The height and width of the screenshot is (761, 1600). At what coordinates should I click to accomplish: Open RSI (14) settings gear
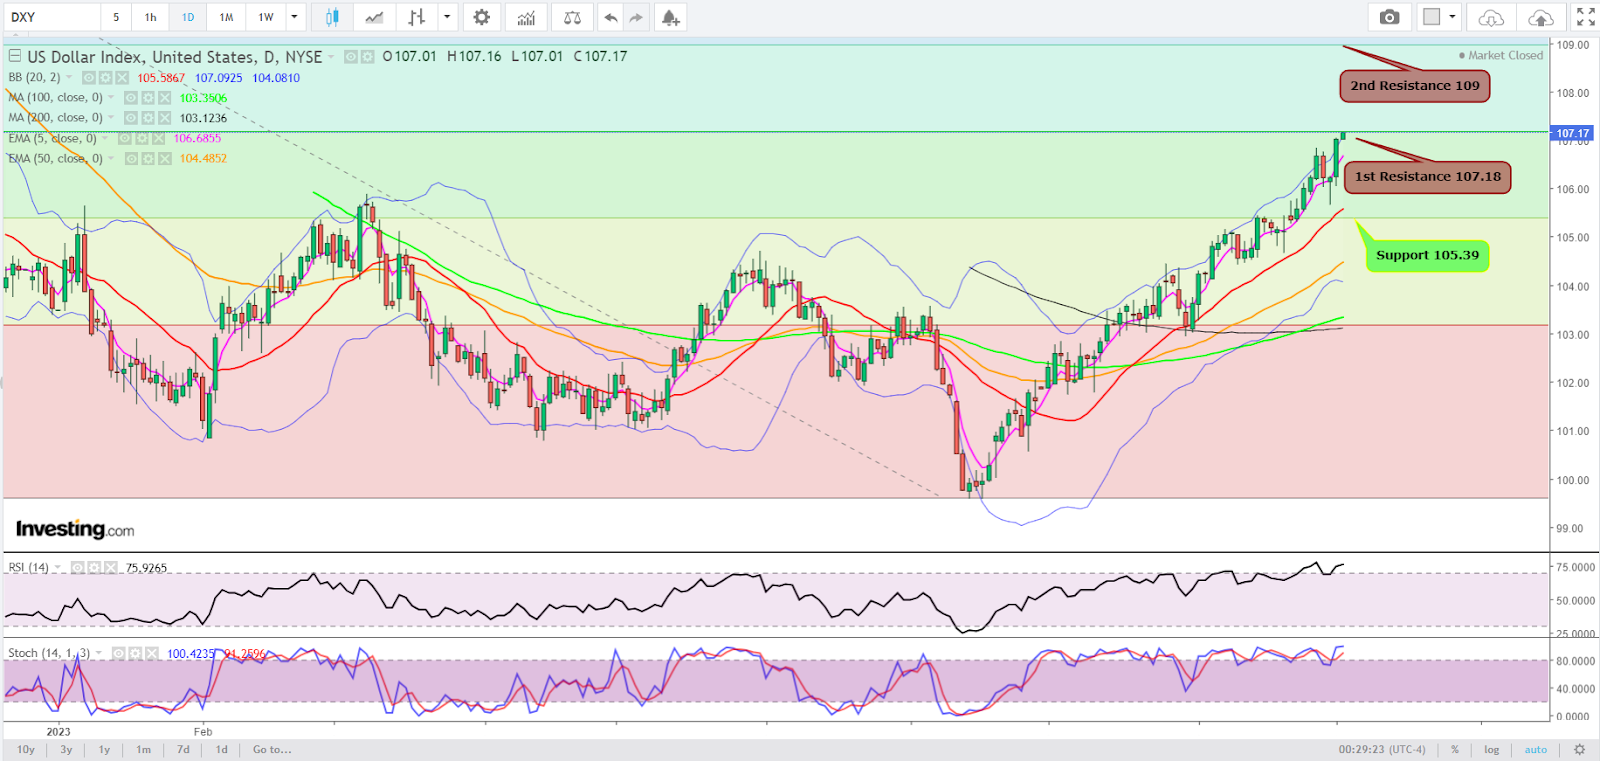[x=94, y=567]
